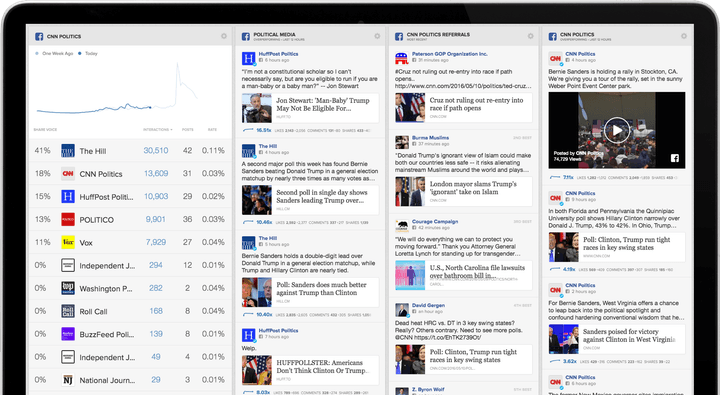Screen dimensions: 720x395
Task: Open settings gear of CNN Politics Referrals column
Action: [x=530, y=36]
